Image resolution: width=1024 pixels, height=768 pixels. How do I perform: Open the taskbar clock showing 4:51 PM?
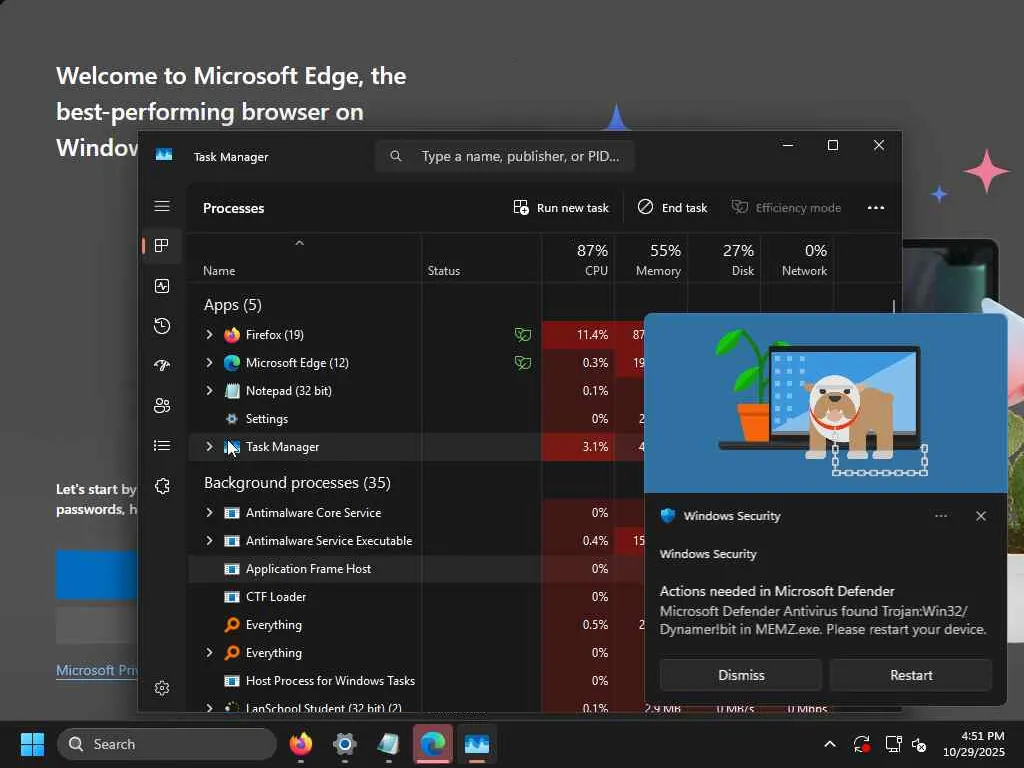[974, 744]
